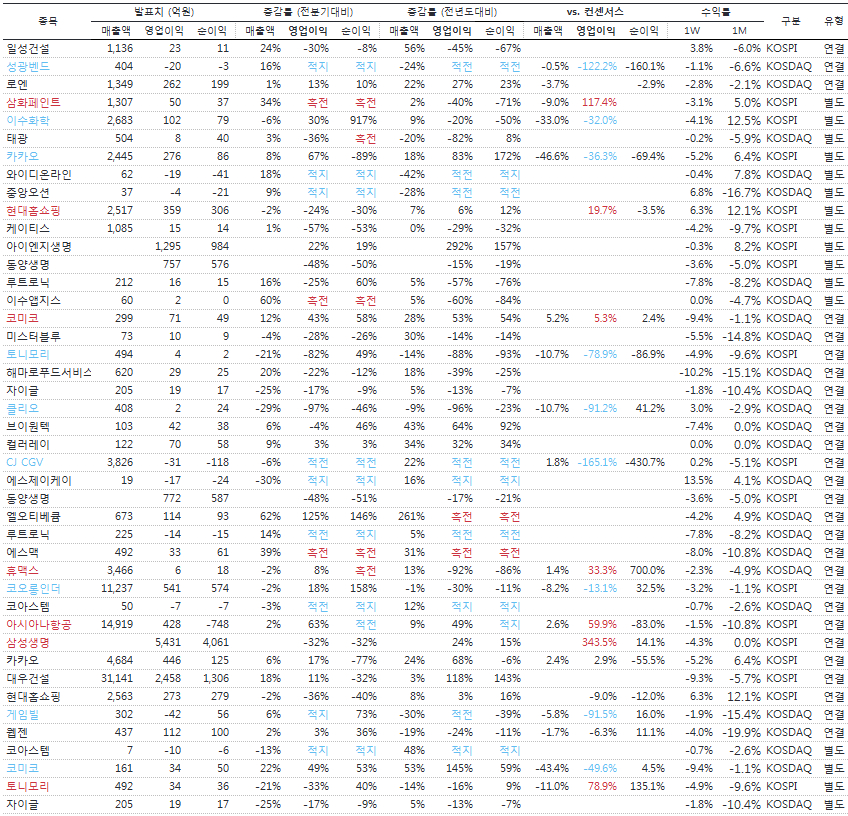The height and width of the screenshot is (816, 848).
Task: Click the red 휴맥스 stock name
Action: (x=23, y=570)
